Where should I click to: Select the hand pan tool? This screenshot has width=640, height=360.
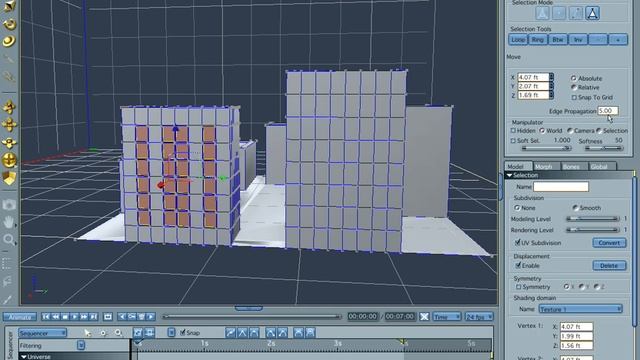pos(9,222)
